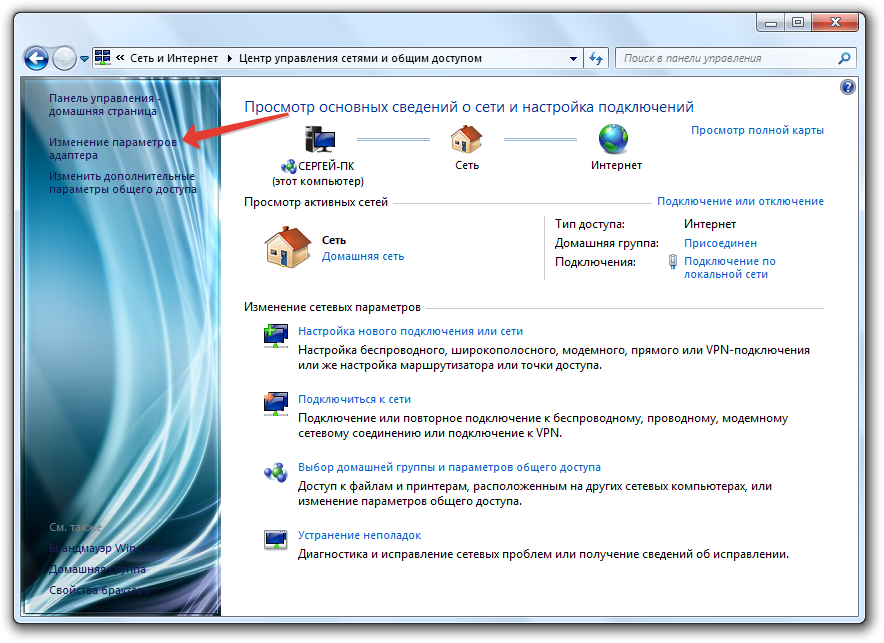Click the Выбор домашней группы icon
The height and width of the screenshot is (643, 884).
click(275, 470)
